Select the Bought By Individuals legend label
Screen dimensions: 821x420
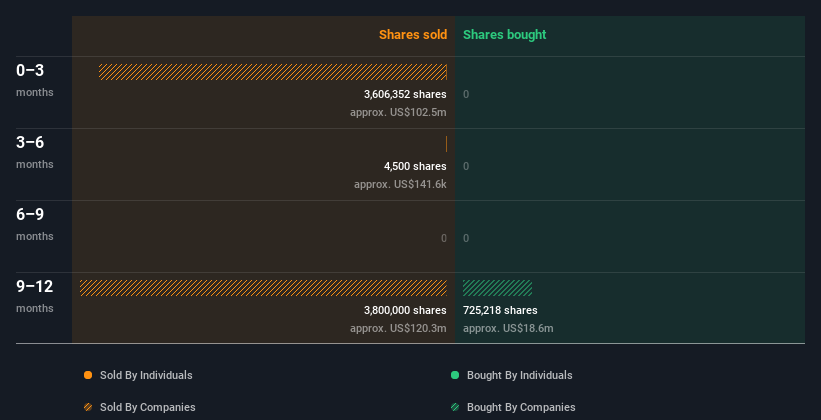(519, 375)
